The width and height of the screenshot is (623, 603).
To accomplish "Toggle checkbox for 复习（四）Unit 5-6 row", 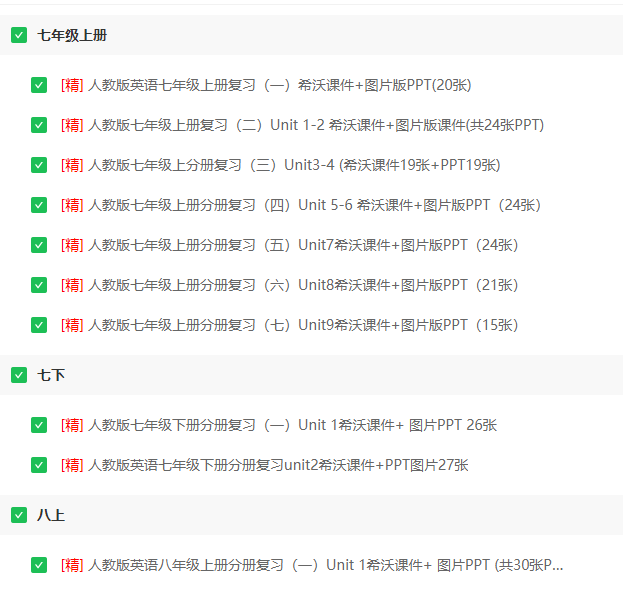I will point(39,205).
